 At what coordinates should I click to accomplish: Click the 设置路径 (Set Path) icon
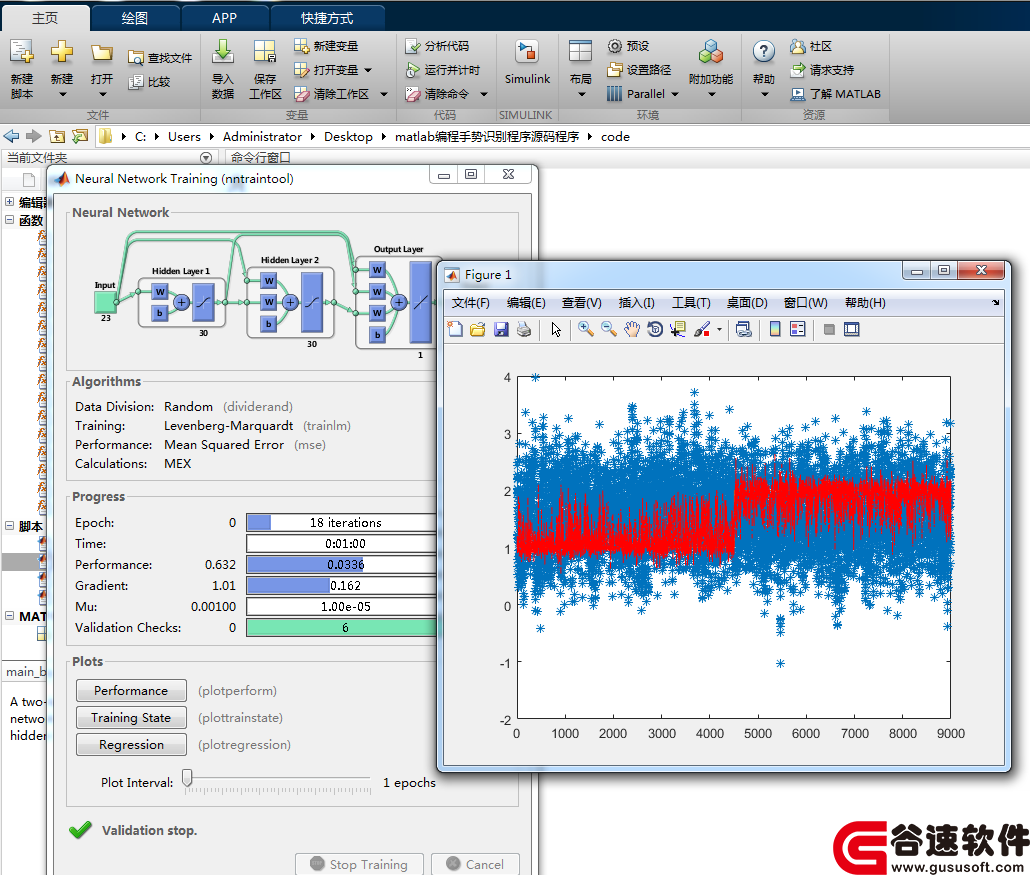(x=614, y=70)
